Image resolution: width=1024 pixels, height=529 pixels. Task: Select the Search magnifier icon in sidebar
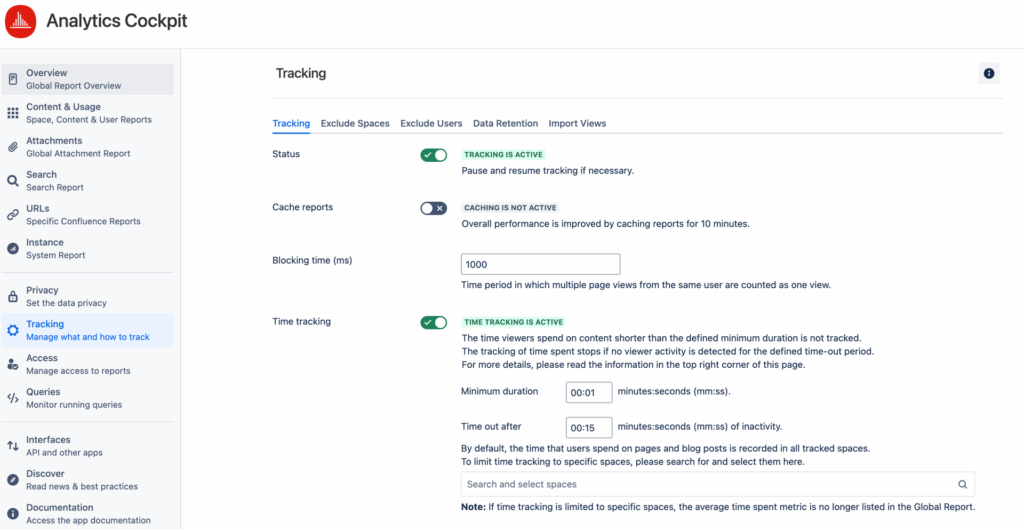coord(12,181)
